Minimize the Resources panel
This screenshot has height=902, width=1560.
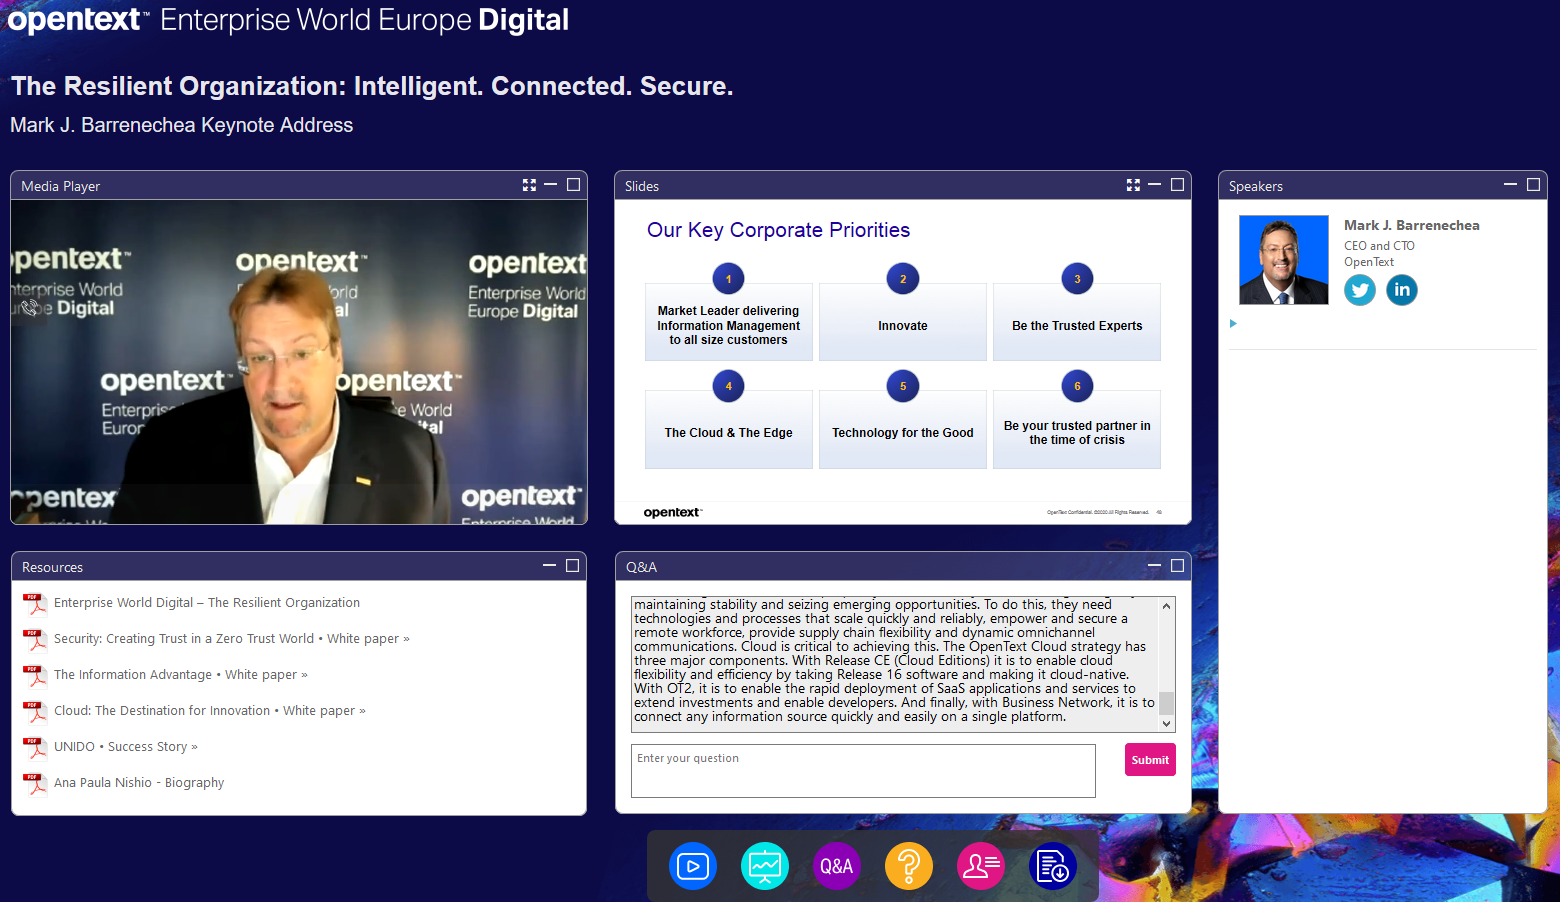pyautogui.click(x=549, y=566)
